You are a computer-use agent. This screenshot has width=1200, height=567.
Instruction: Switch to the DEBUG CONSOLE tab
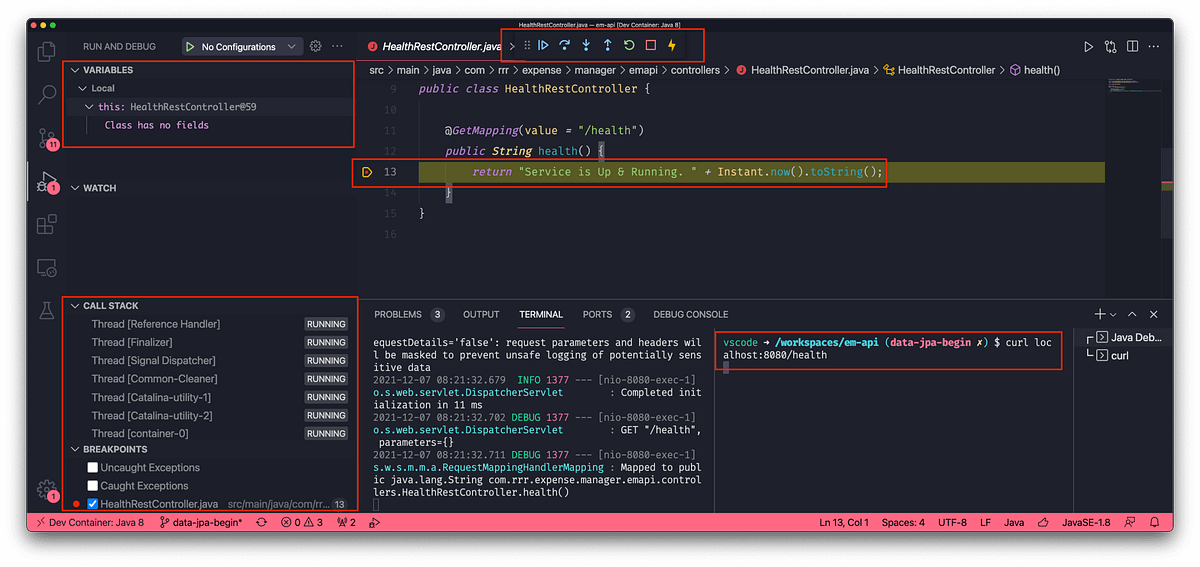coord(690,314)
